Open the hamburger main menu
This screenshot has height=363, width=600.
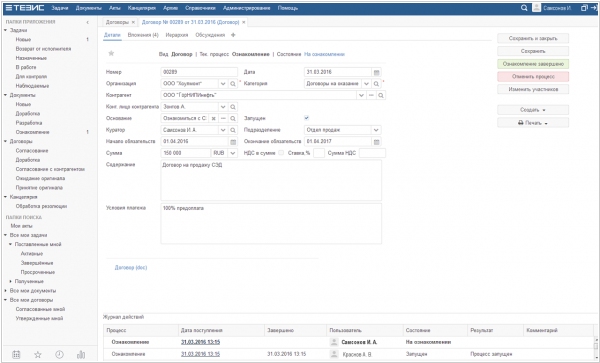(8, 8)
